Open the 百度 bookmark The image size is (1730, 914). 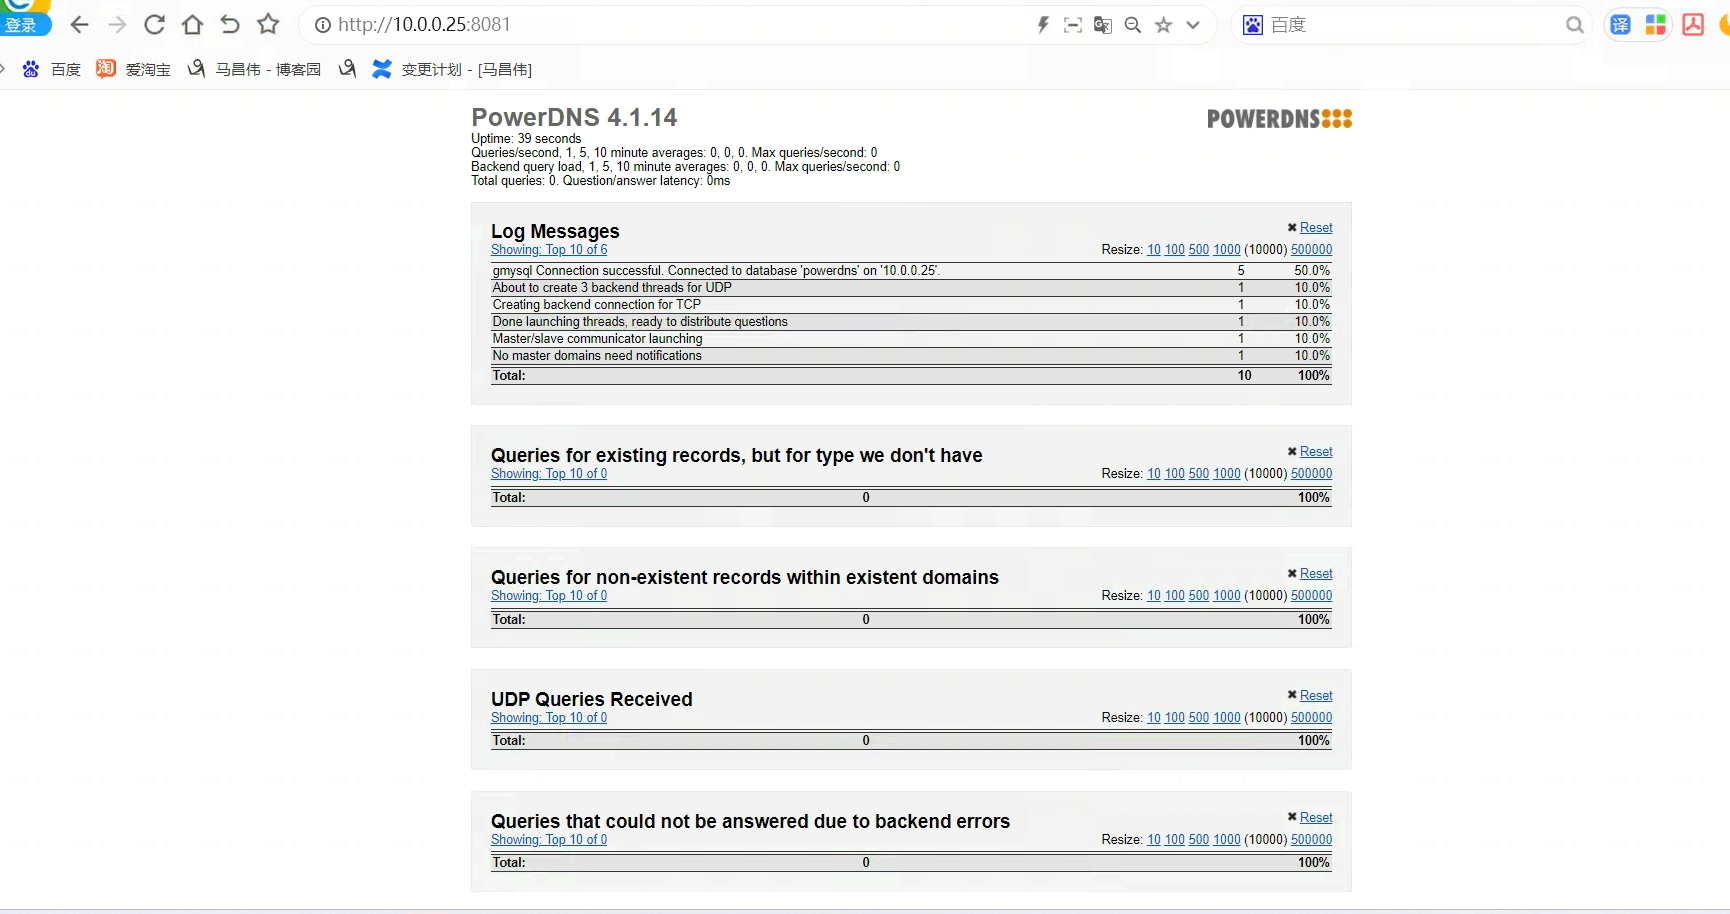(x=52, y=69)
